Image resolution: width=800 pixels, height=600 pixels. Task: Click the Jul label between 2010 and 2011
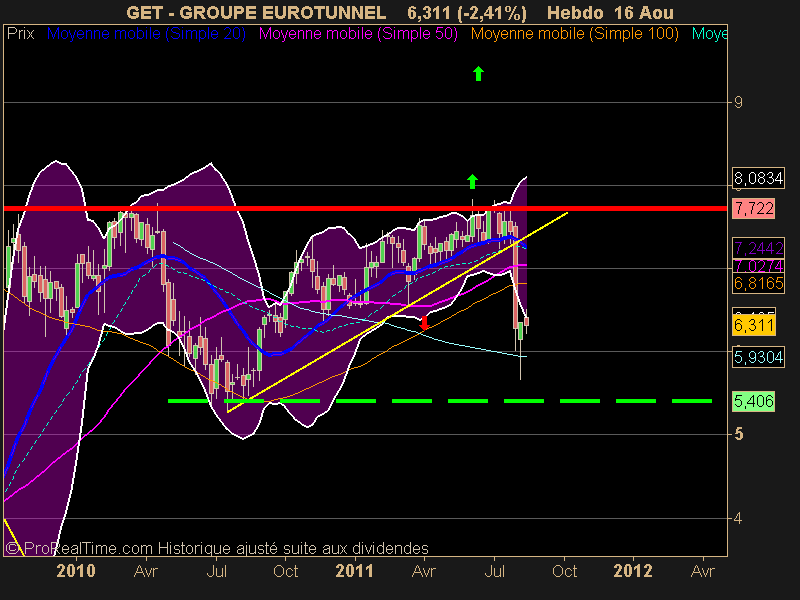[216, 570]
